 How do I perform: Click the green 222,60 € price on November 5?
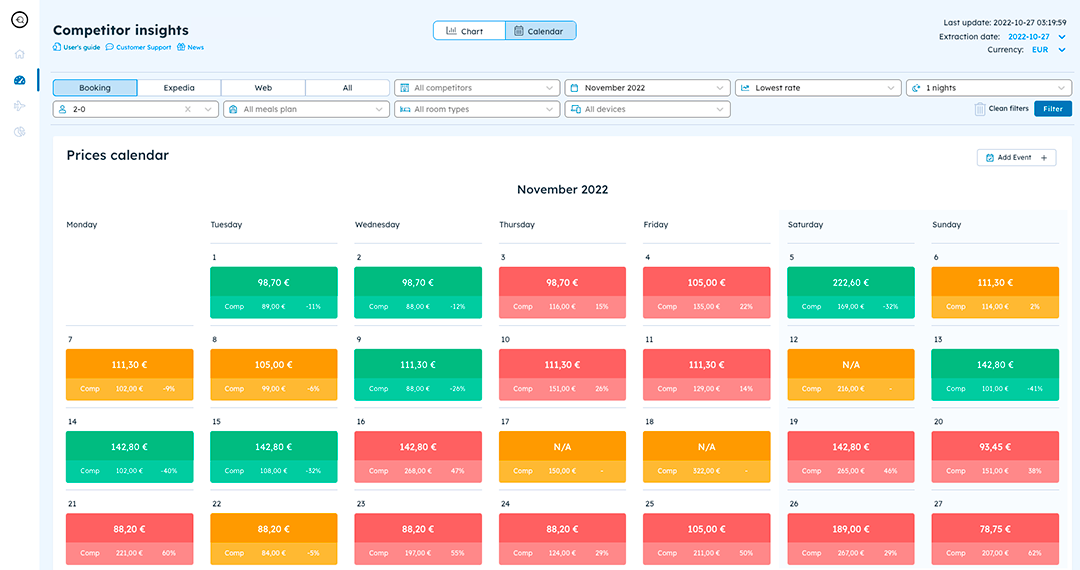pos(850,282)
